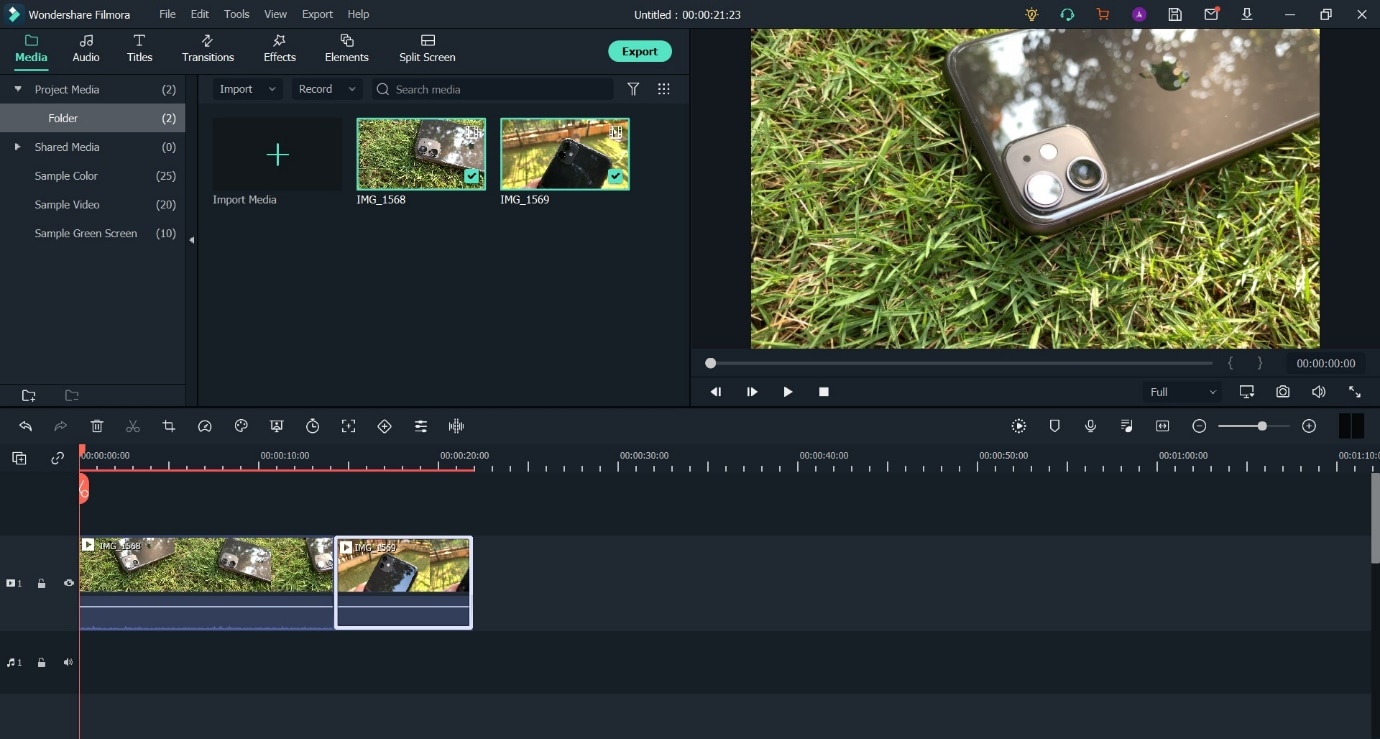Collapse media sidebar with the arrow handle
This screenshot has height=739, width=1380.
(x=191, y=240)
